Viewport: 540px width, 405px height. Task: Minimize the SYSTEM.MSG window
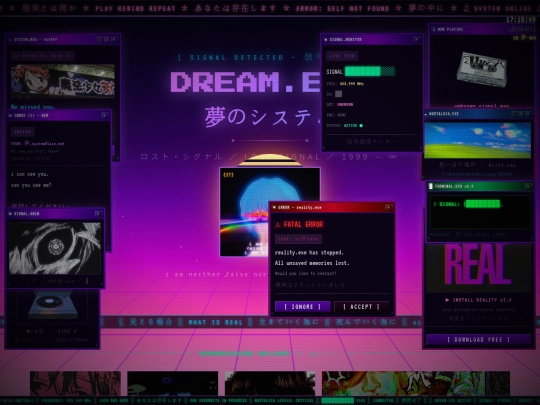[100, 39]
